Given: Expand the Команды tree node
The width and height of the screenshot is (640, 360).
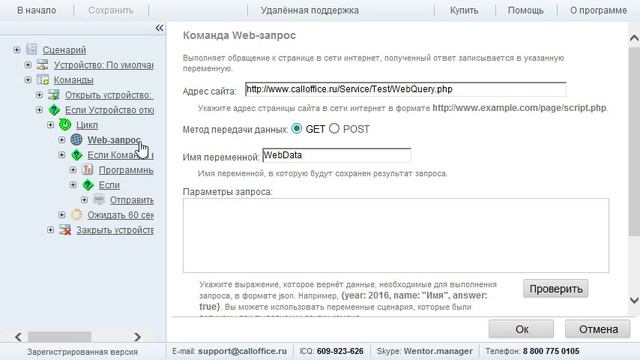Looking at the screenshot, I should point(28,80).
